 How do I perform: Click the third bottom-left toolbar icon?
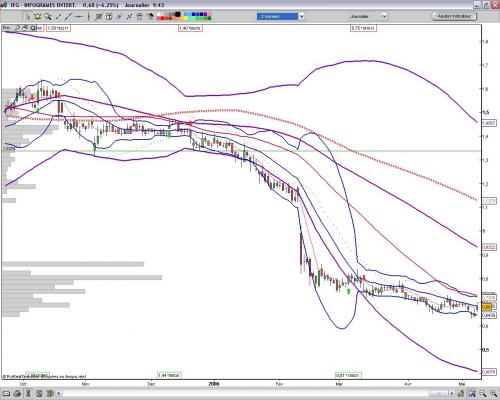click(x=28, y=394)
